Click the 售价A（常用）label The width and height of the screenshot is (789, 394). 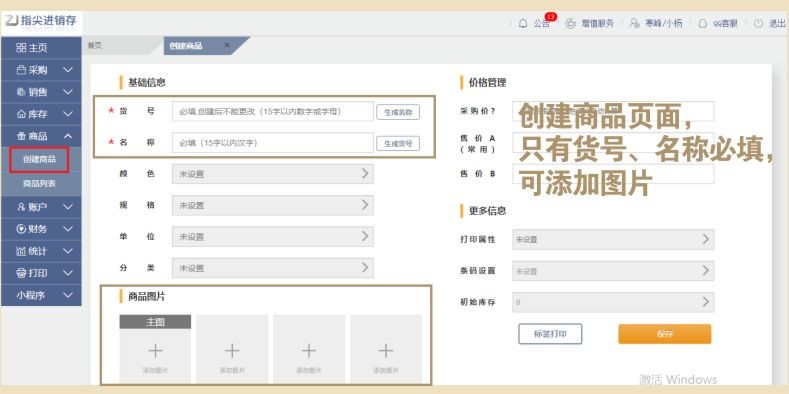(478, 143)
